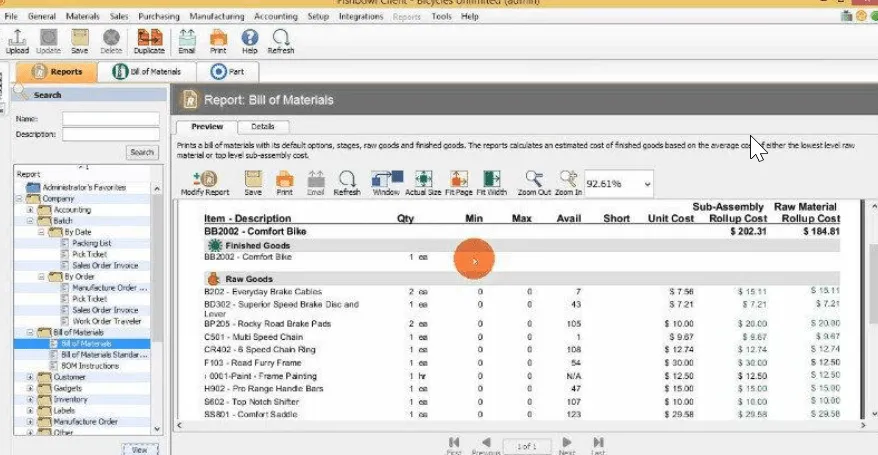
Task: Open the Integrations menu
Action: [361, 16]
